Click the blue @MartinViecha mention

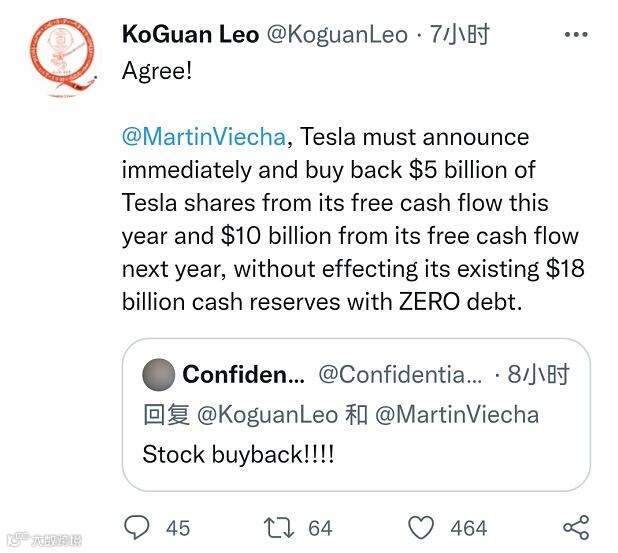click(x=206, y=136)
